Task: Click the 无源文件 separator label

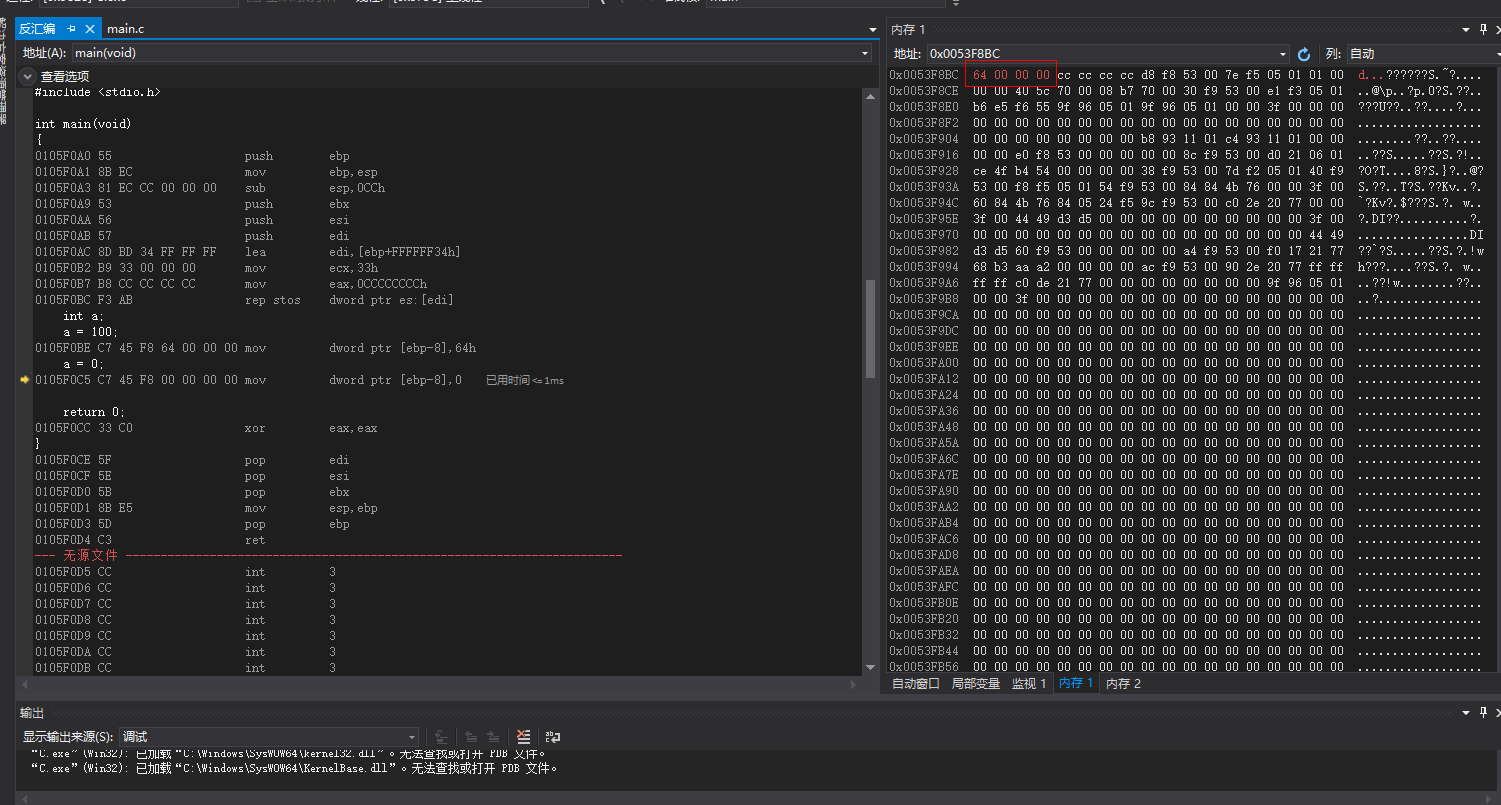Action: (90, 555)
